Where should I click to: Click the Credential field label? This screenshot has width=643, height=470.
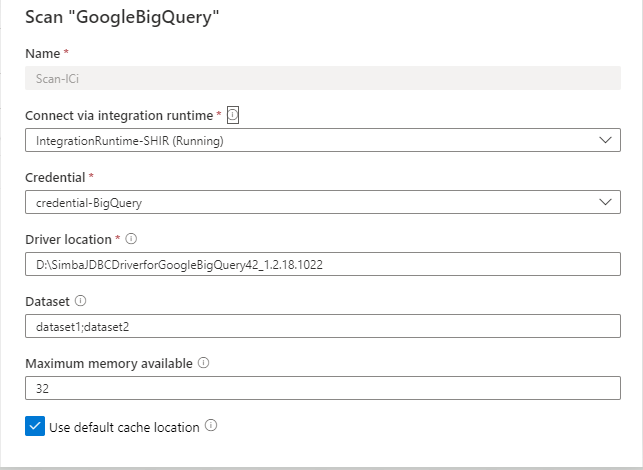click(x=56, y=178)
